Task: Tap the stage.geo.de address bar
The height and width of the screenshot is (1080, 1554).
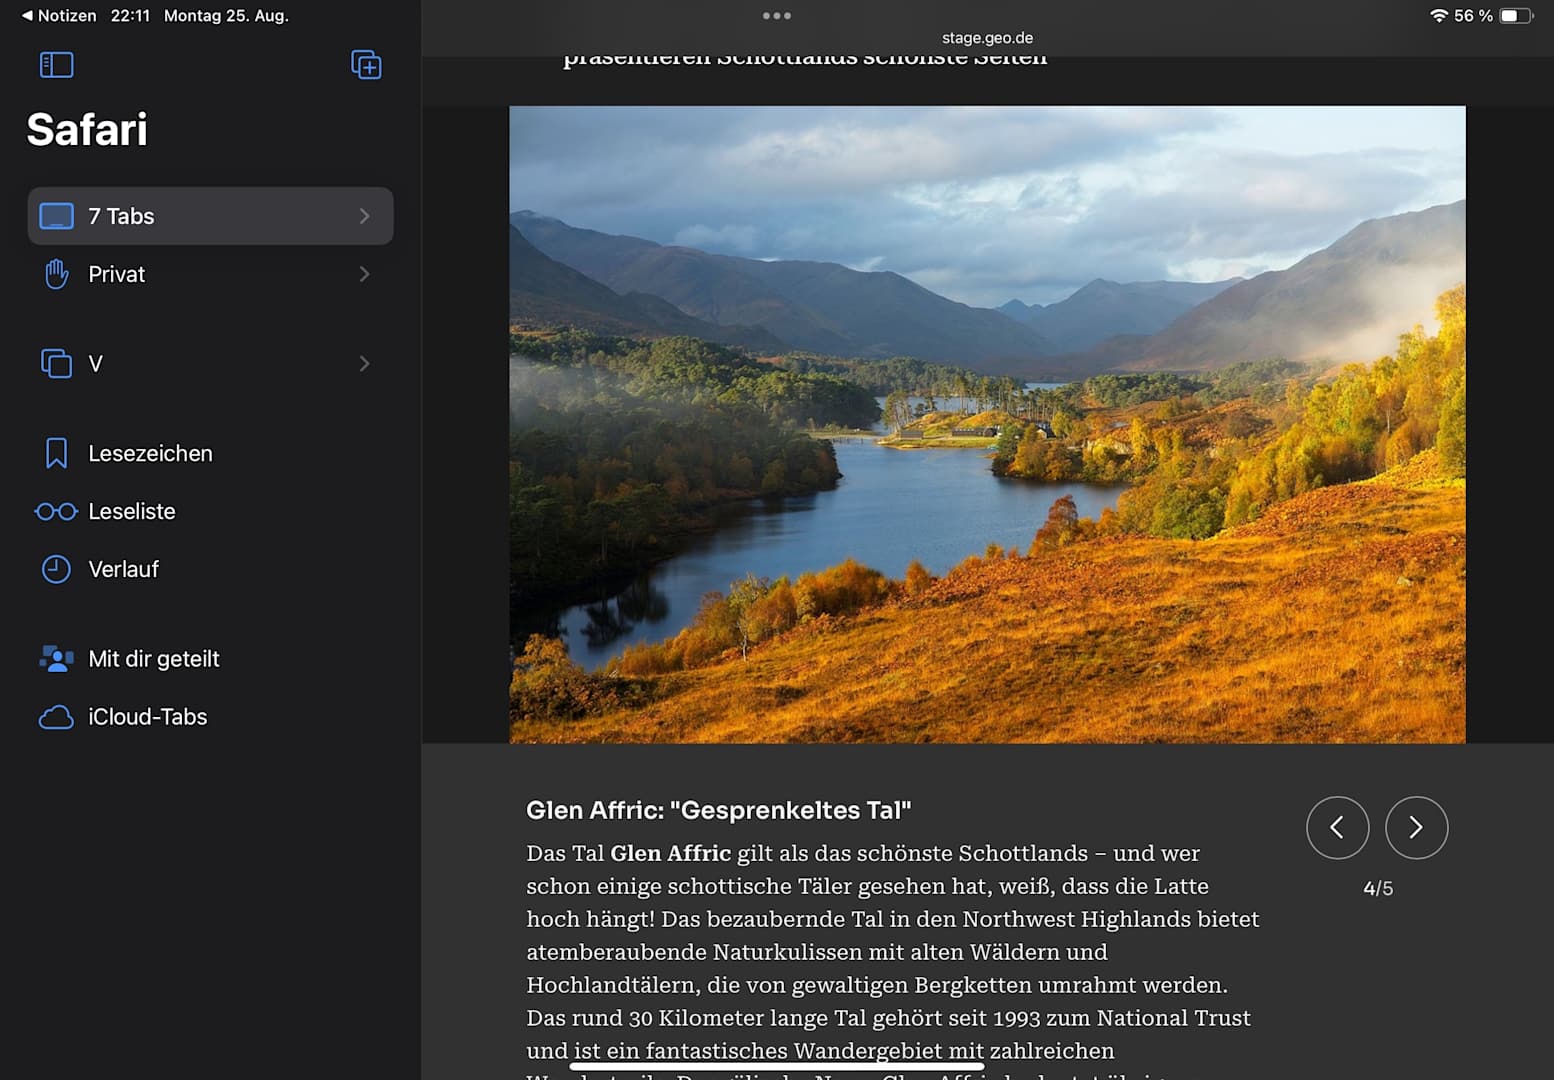Action: point(987,38)
